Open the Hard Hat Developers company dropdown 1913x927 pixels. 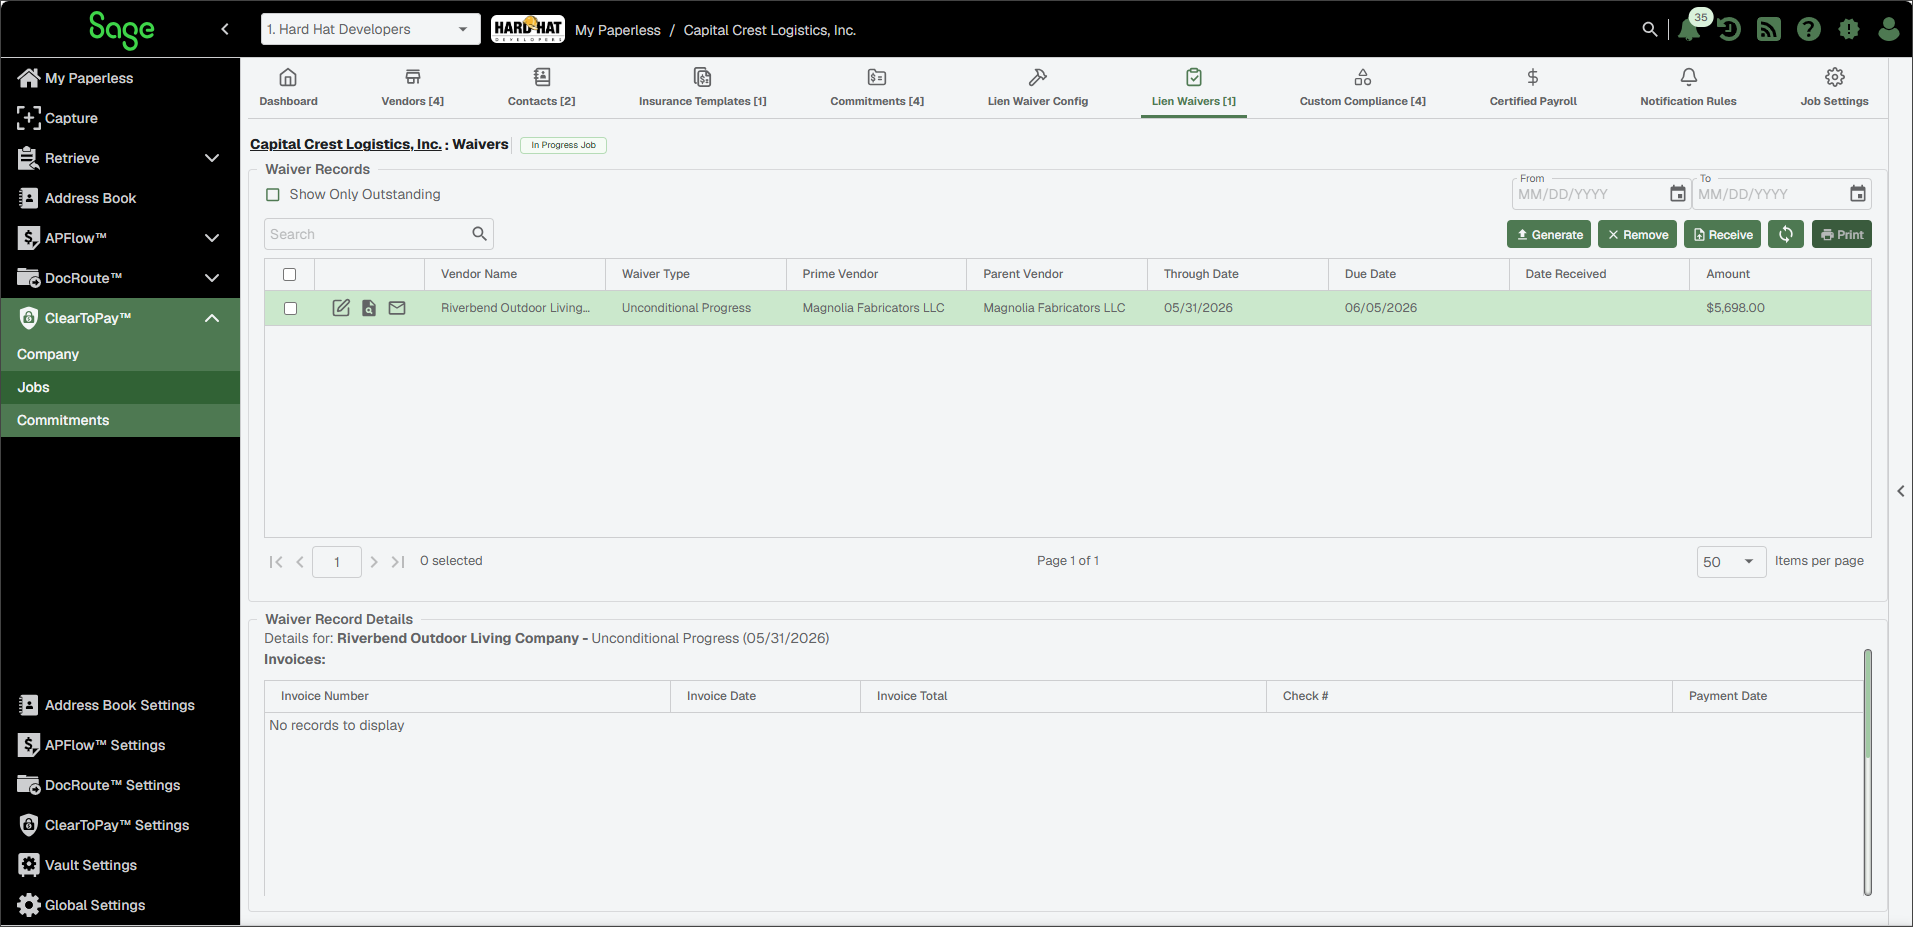click(370, 29)
